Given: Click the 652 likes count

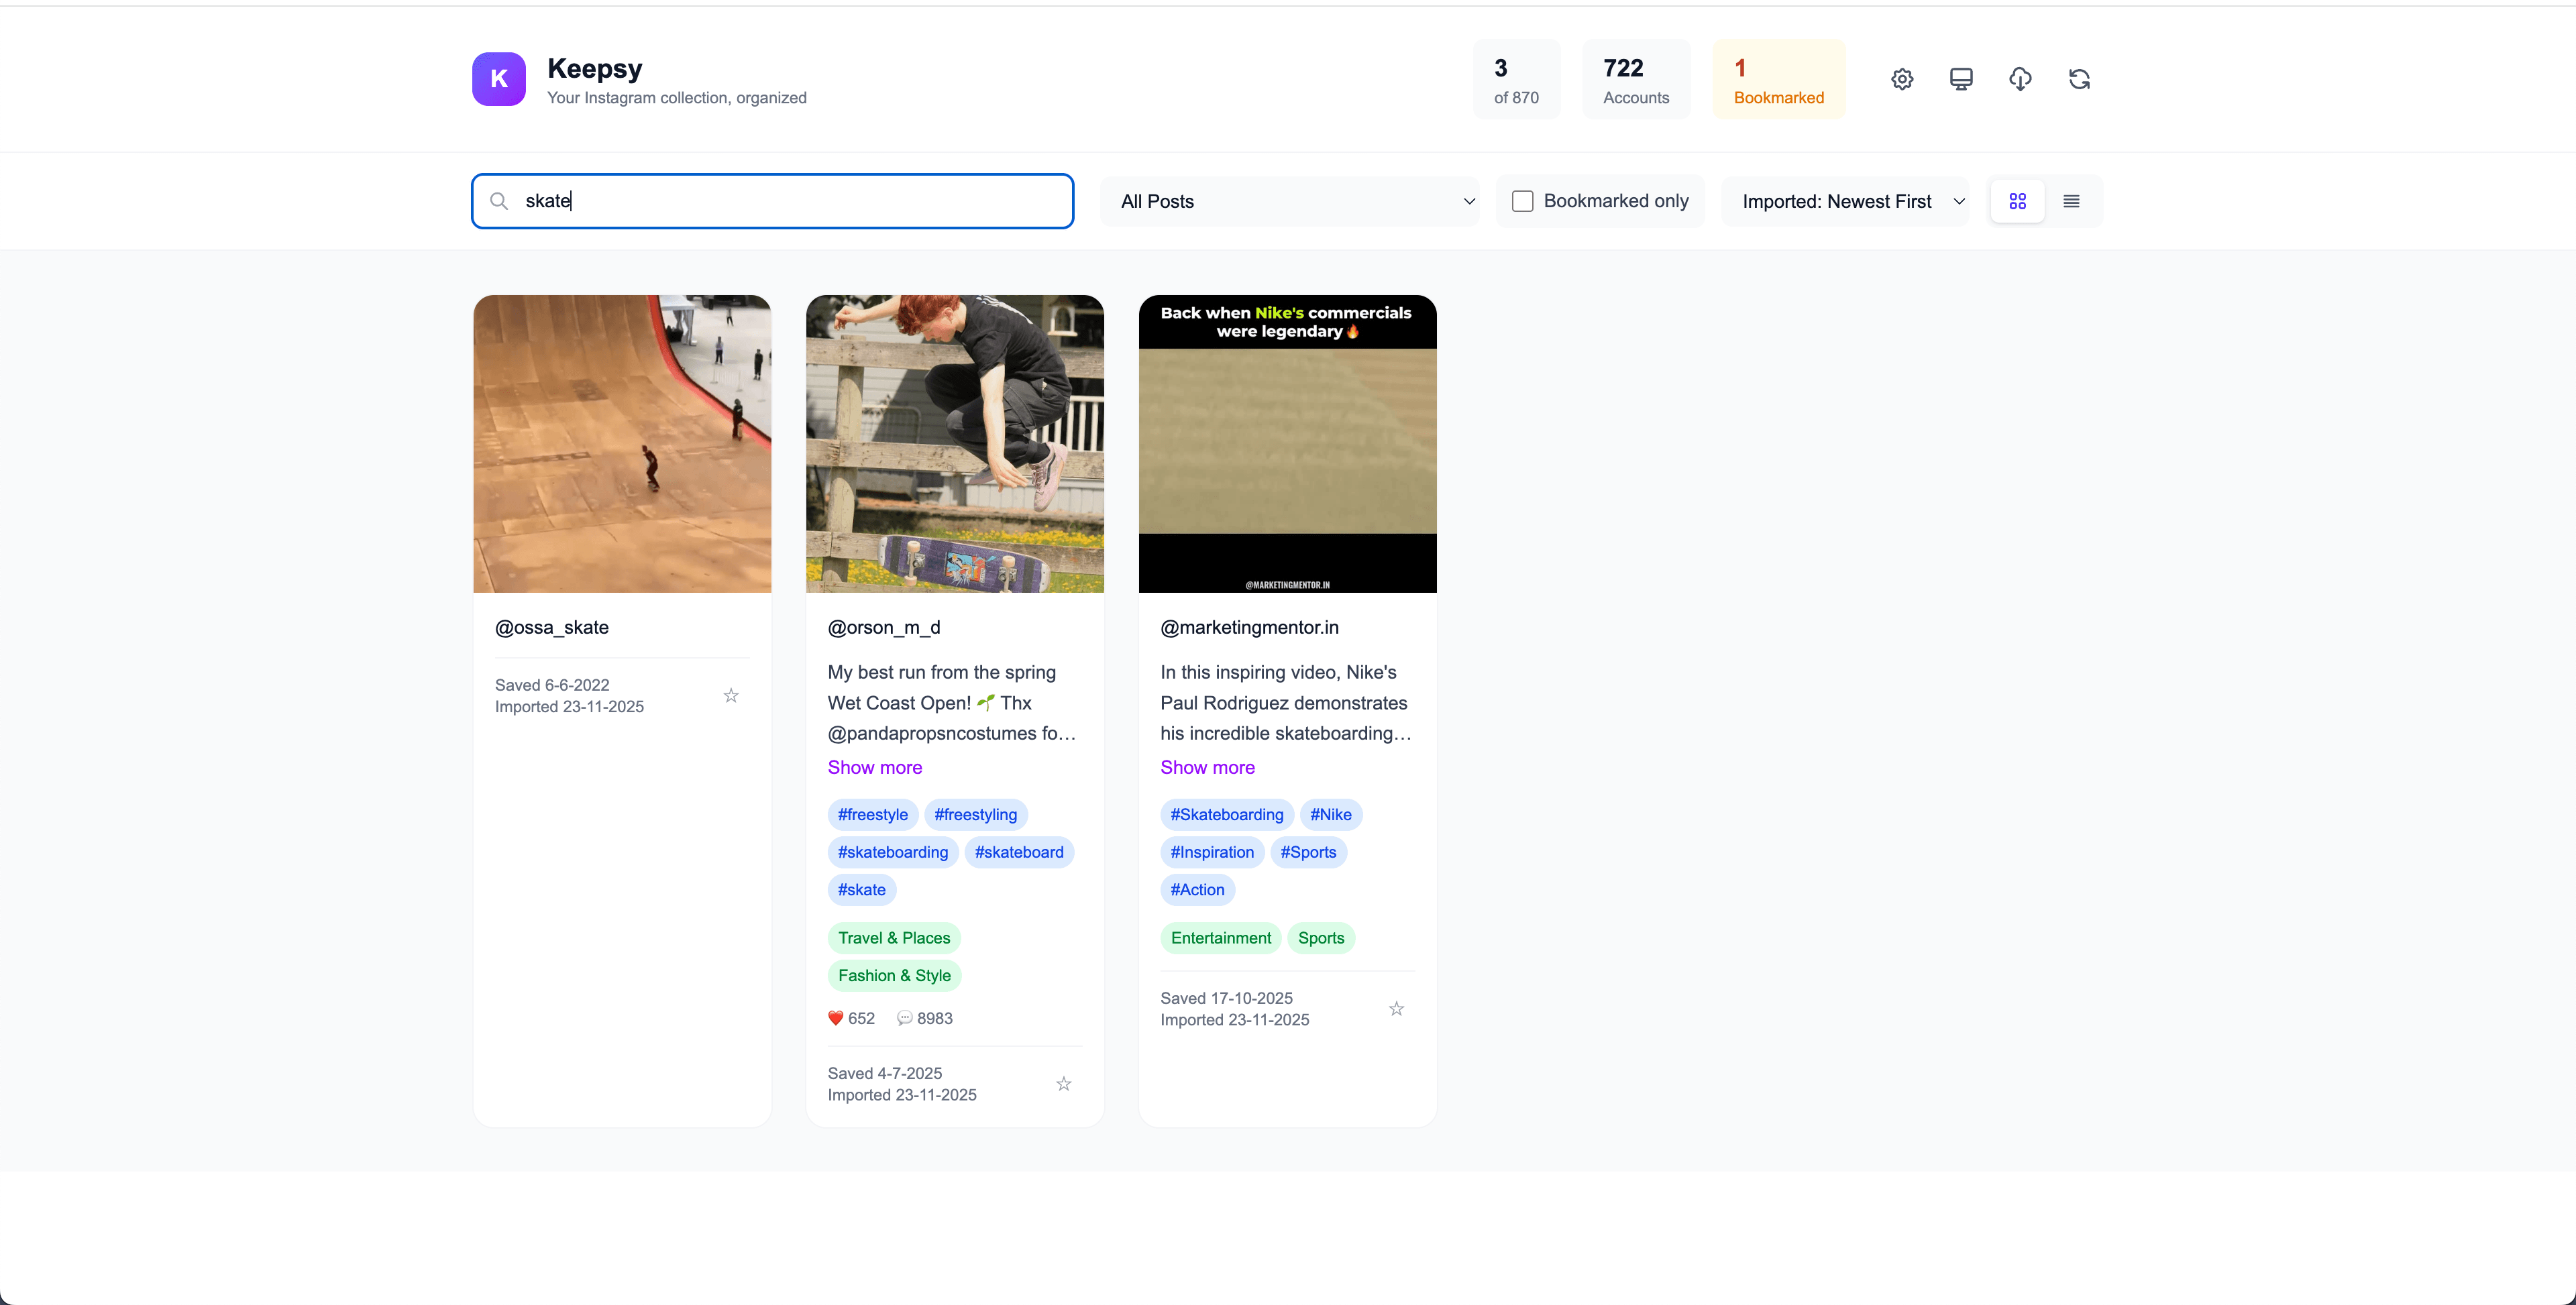Looking at the screenshot, I should click(x=851, y=1018).
